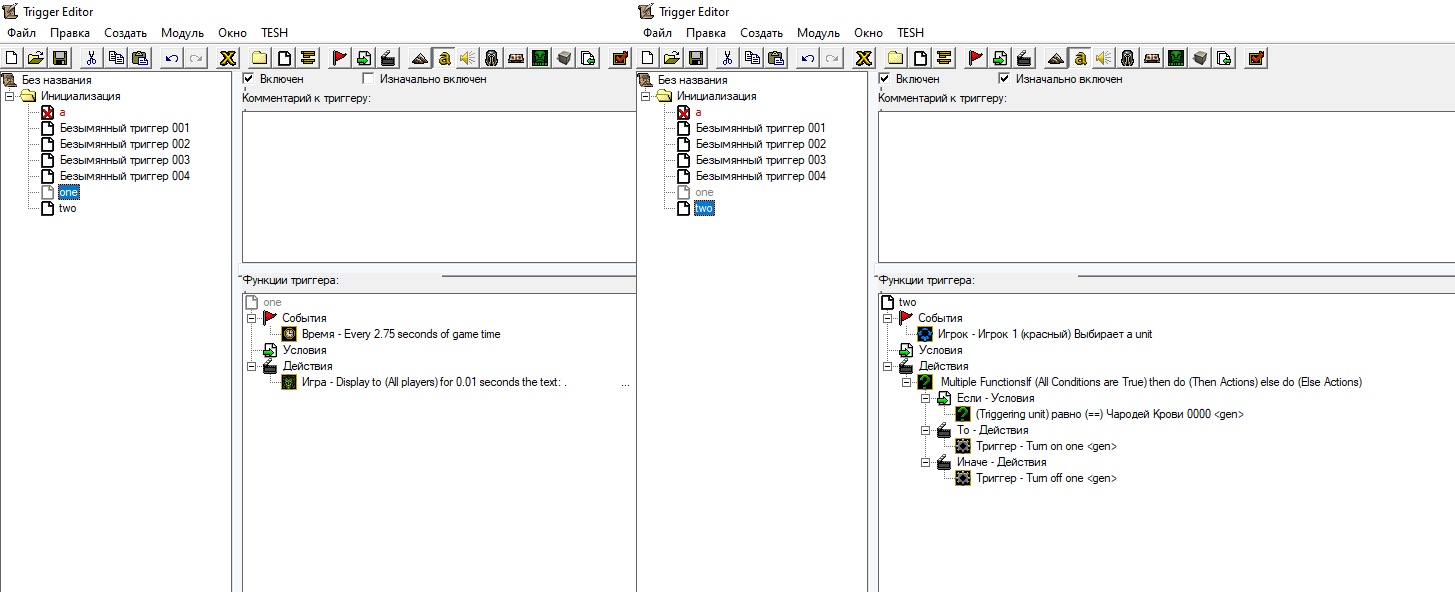
Task: Select trigger 'two' in left window tree
Action: [67, 208]
